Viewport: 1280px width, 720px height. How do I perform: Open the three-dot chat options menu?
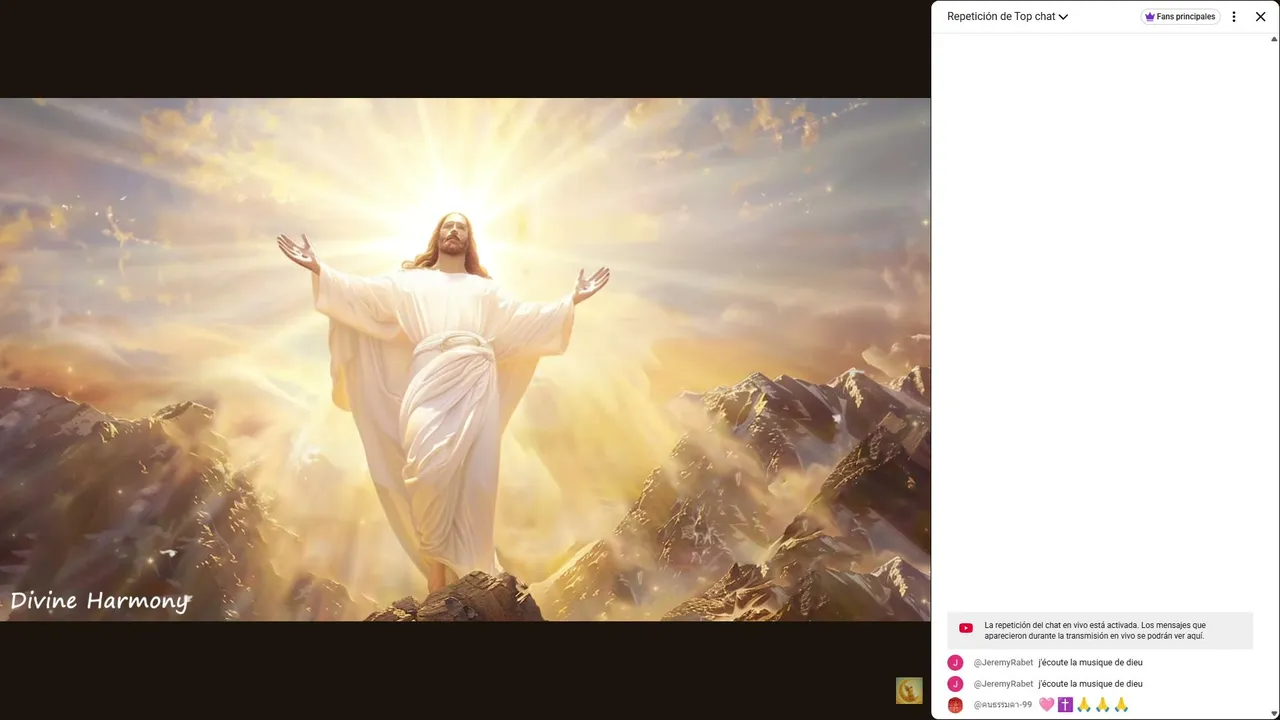click(x=1234, y=17)
